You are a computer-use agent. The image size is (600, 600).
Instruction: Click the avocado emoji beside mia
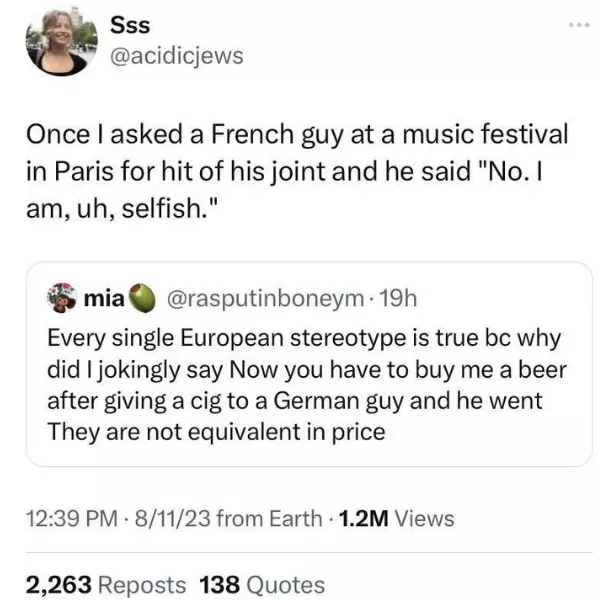[145, 298]
